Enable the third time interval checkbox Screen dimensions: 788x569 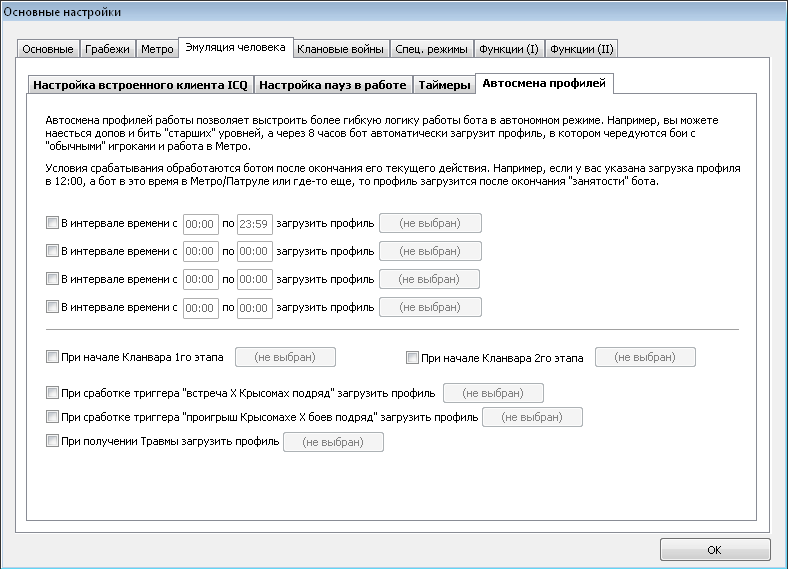pos(52,278)
